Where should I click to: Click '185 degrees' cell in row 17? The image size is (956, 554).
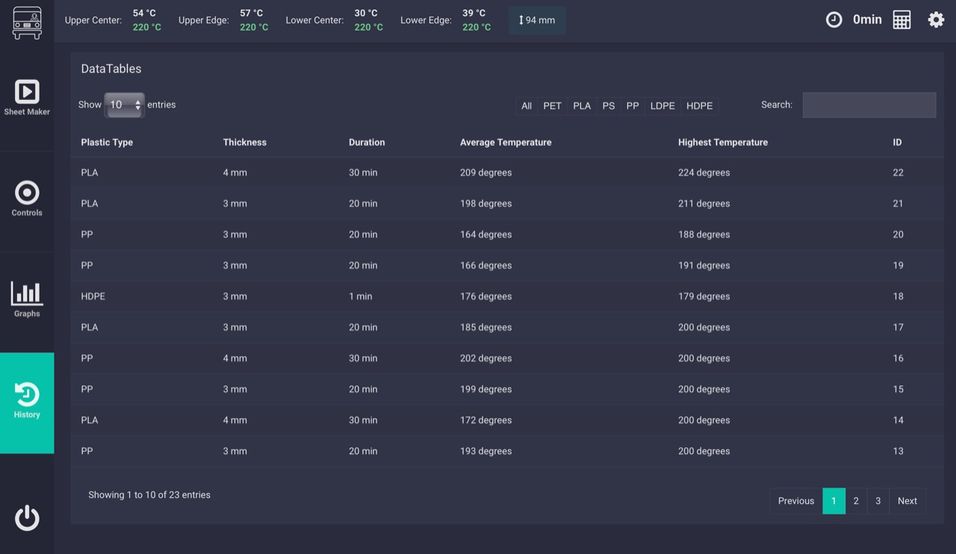coord(486,327)
